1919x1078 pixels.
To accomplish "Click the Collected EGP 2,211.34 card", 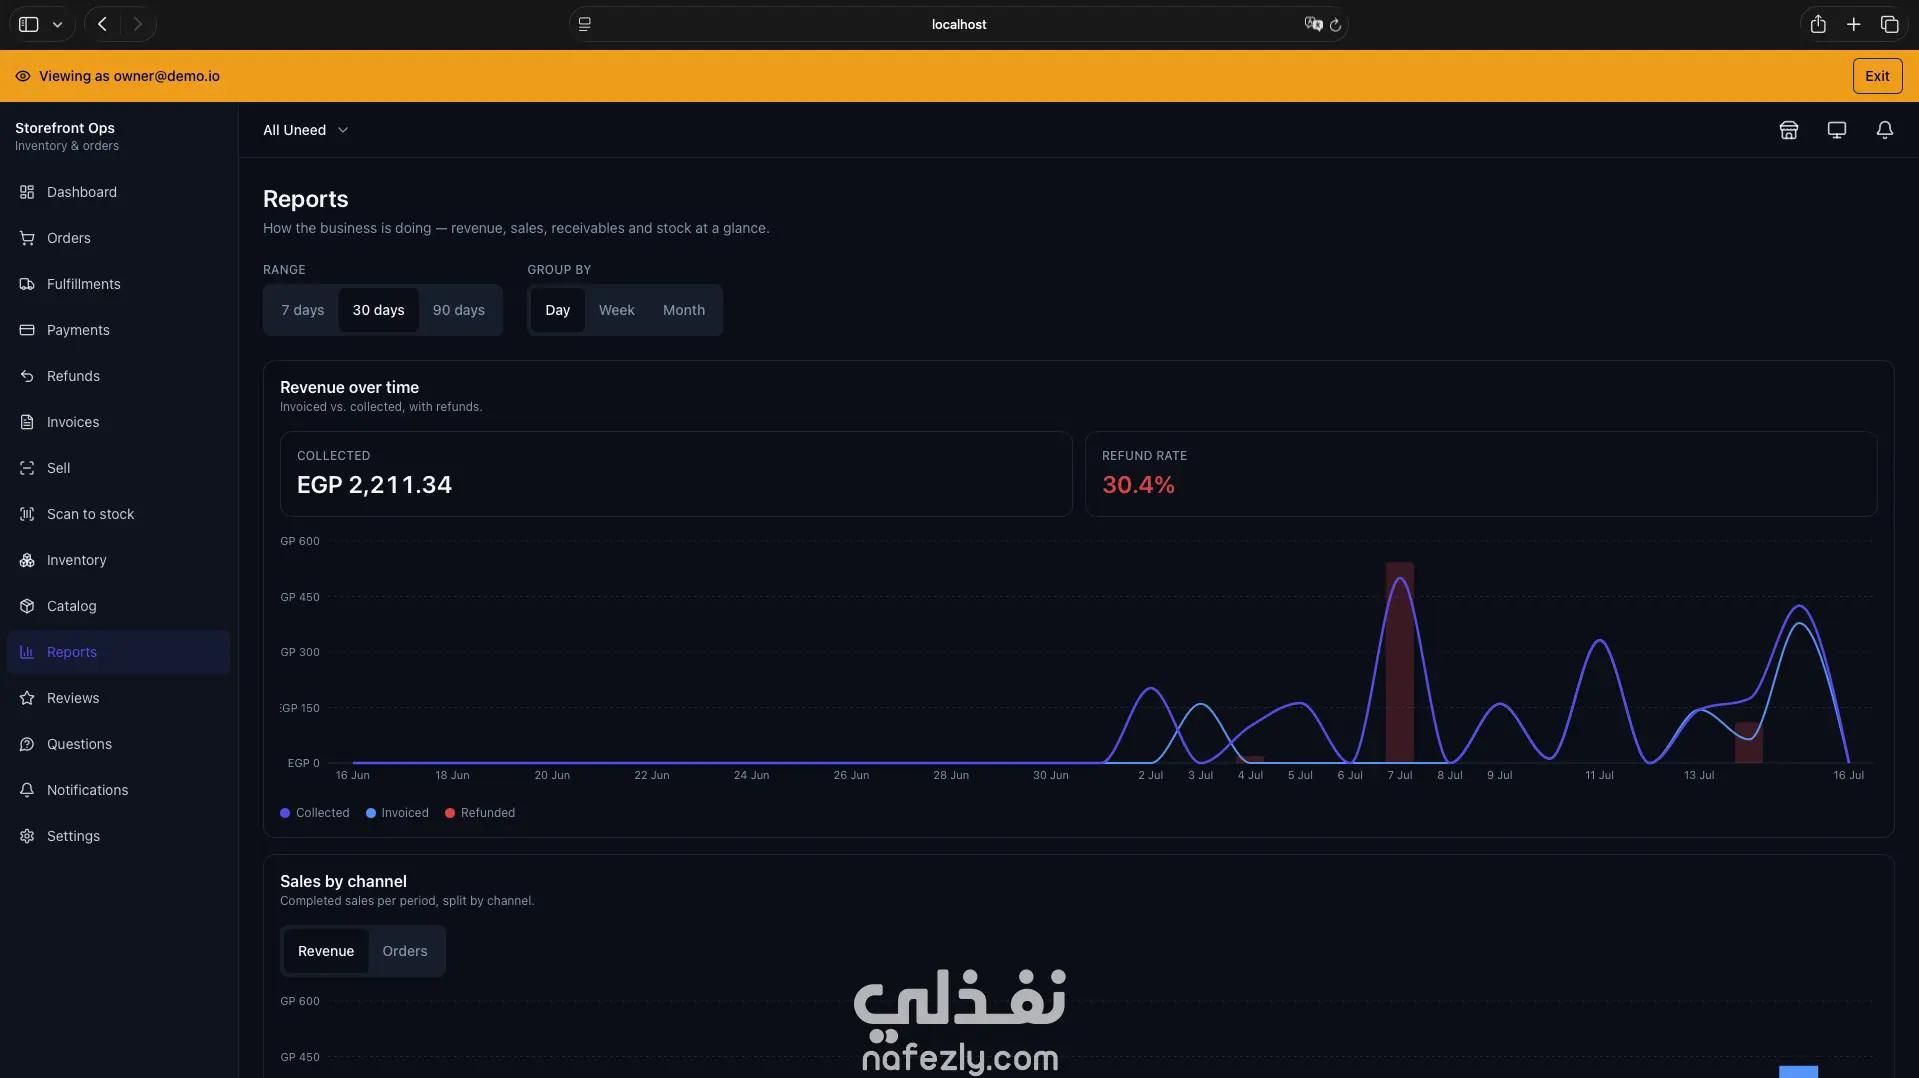I will point(676,474).
